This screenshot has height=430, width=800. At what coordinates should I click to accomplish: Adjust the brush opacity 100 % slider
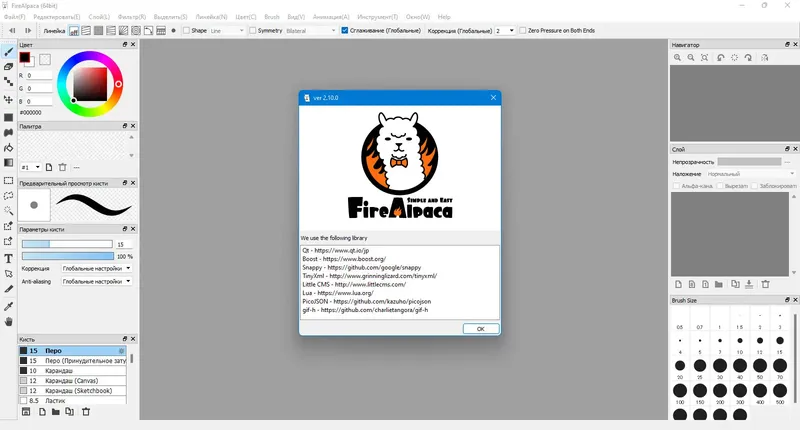click(x=67, y=256)
